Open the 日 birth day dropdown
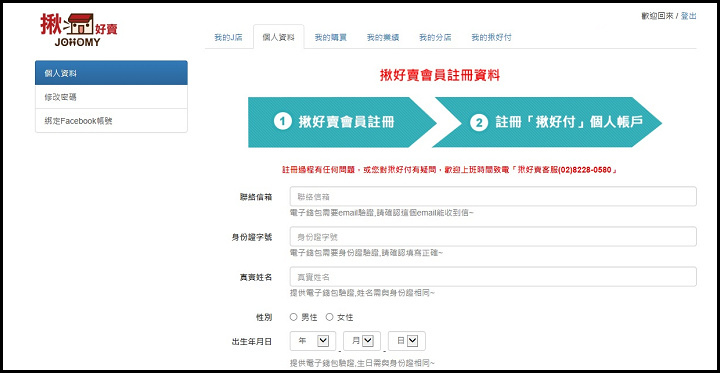 pos(407,341)
